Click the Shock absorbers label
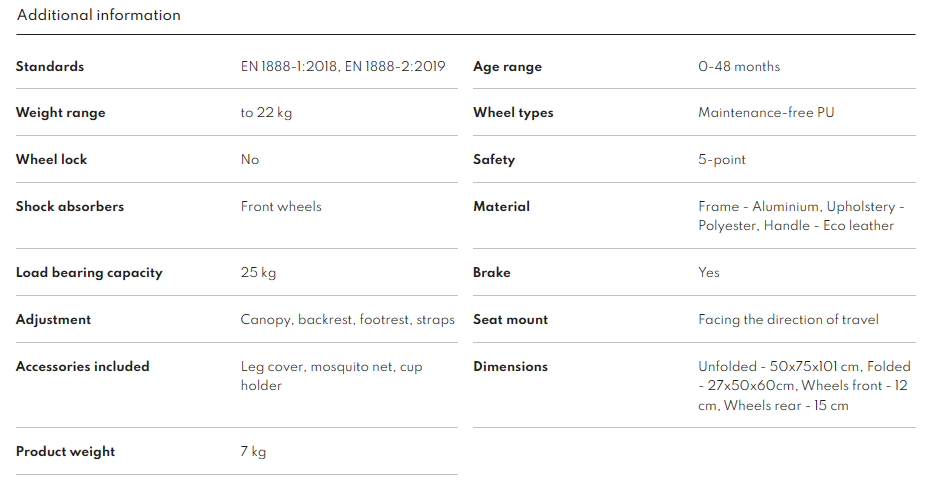 (70, 207)
